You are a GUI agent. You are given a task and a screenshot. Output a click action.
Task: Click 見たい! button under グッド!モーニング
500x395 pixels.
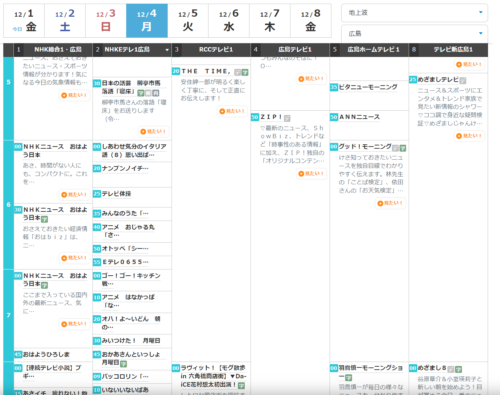click(x=390, y=203)
